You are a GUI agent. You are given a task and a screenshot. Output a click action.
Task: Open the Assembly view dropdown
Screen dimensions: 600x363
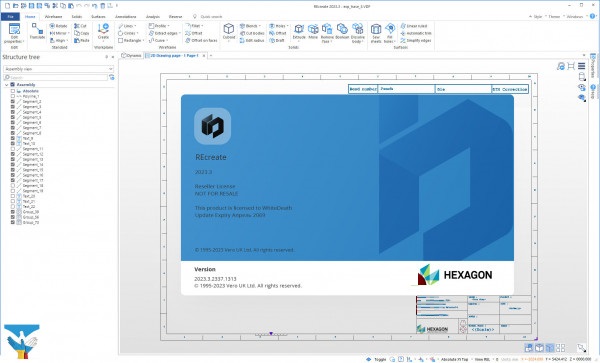(x=59, y=69)
